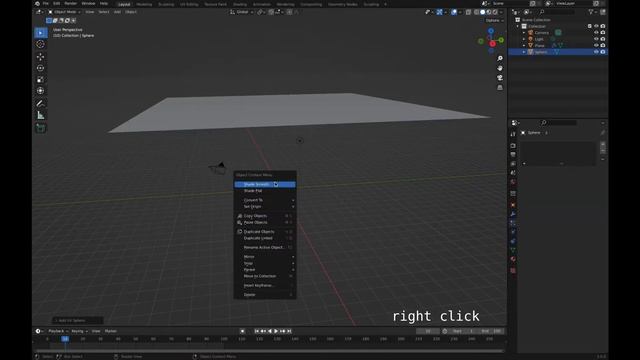Click the properties panel search field
640x360 pixels.
pos(558,122)
